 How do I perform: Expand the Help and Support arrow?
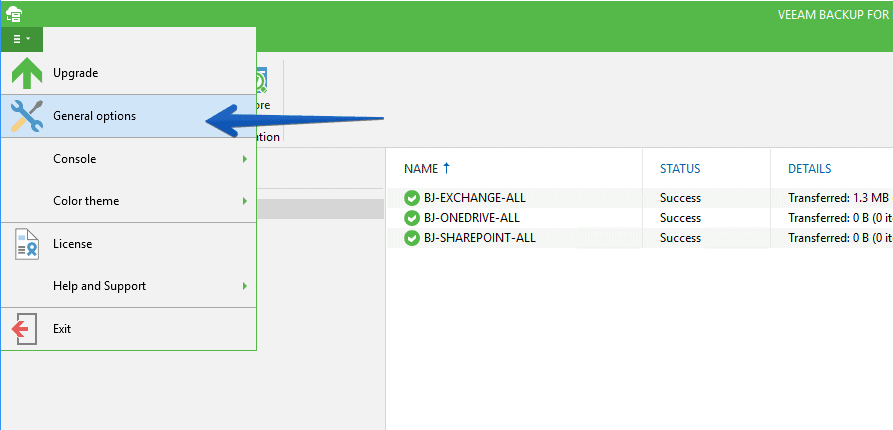point(245,286)
